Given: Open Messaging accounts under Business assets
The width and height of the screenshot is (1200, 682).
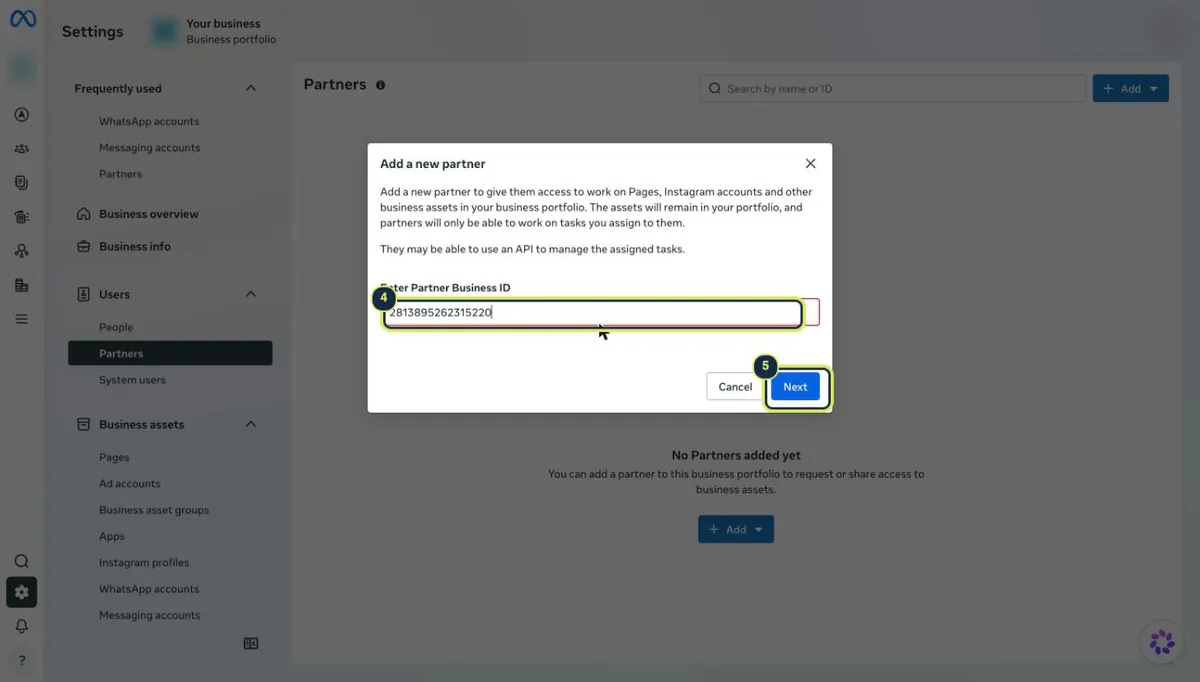Looking at the screenshot, I should point(150,615).
